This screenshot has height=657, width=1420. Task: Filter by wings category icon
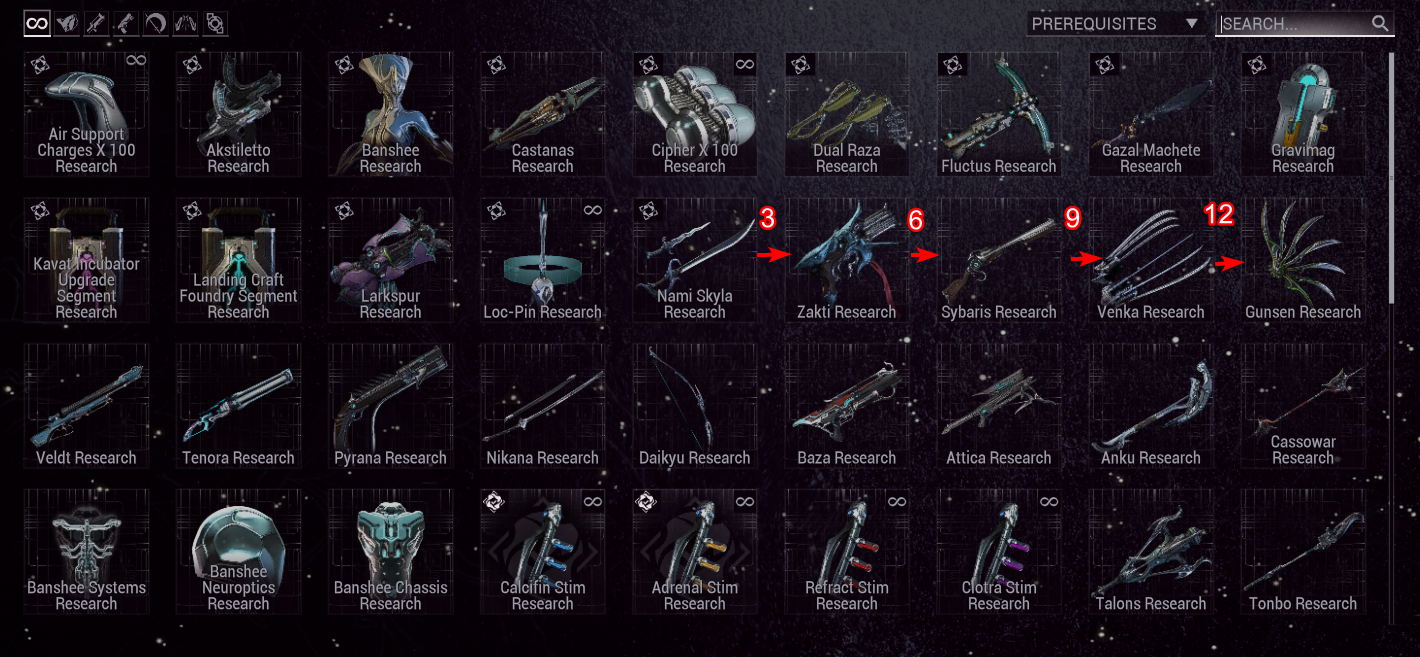point(186,23)
